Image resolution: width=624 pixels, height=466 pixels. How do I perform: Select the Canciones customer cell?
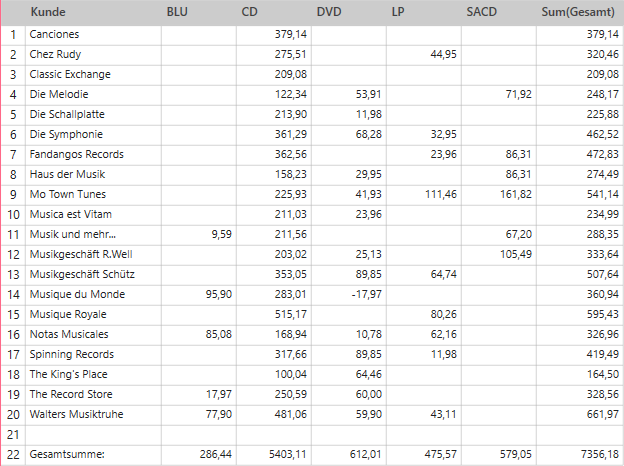[x=55, y=34]
